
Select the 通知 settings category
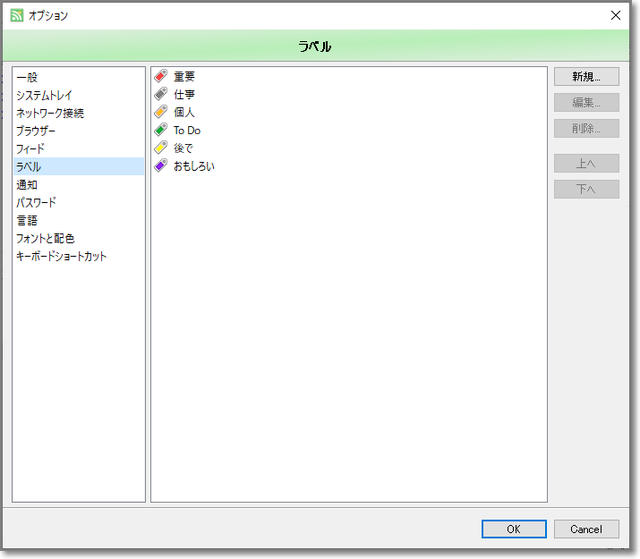click(27, 185)
